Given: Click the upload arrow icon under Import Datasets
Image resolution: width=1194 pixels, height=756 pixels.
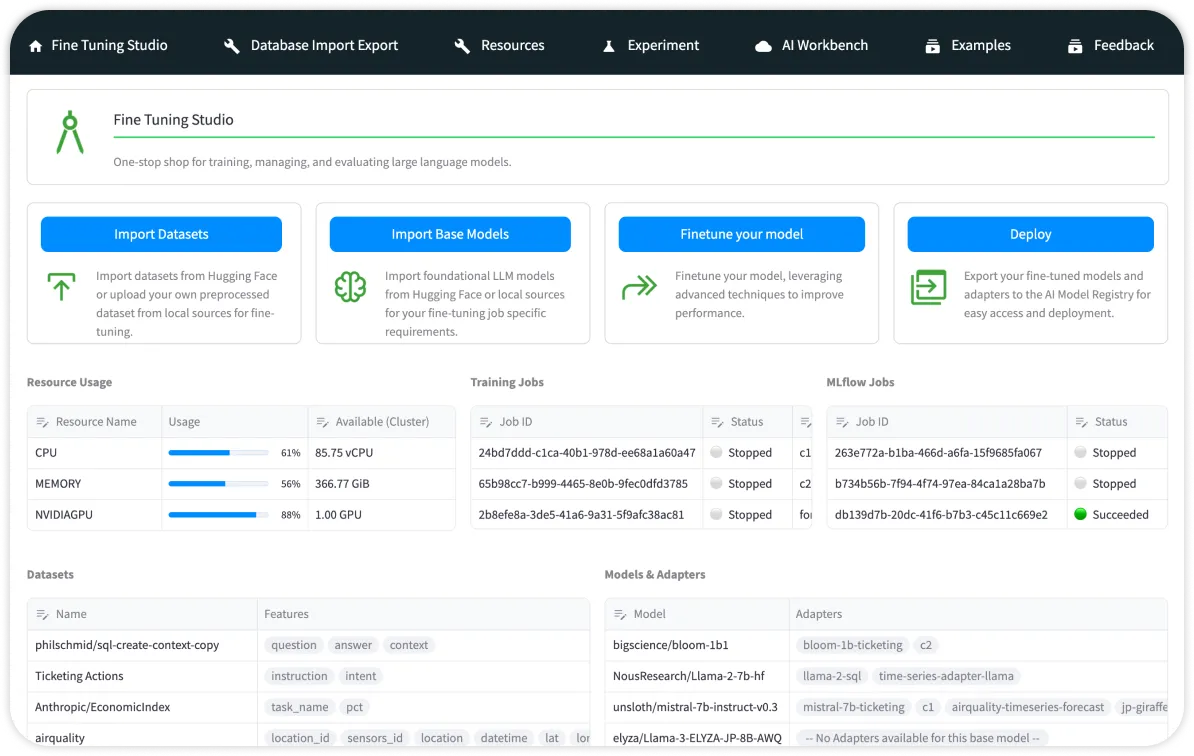Looking at the screenshot, I should (x=62, y=286).
